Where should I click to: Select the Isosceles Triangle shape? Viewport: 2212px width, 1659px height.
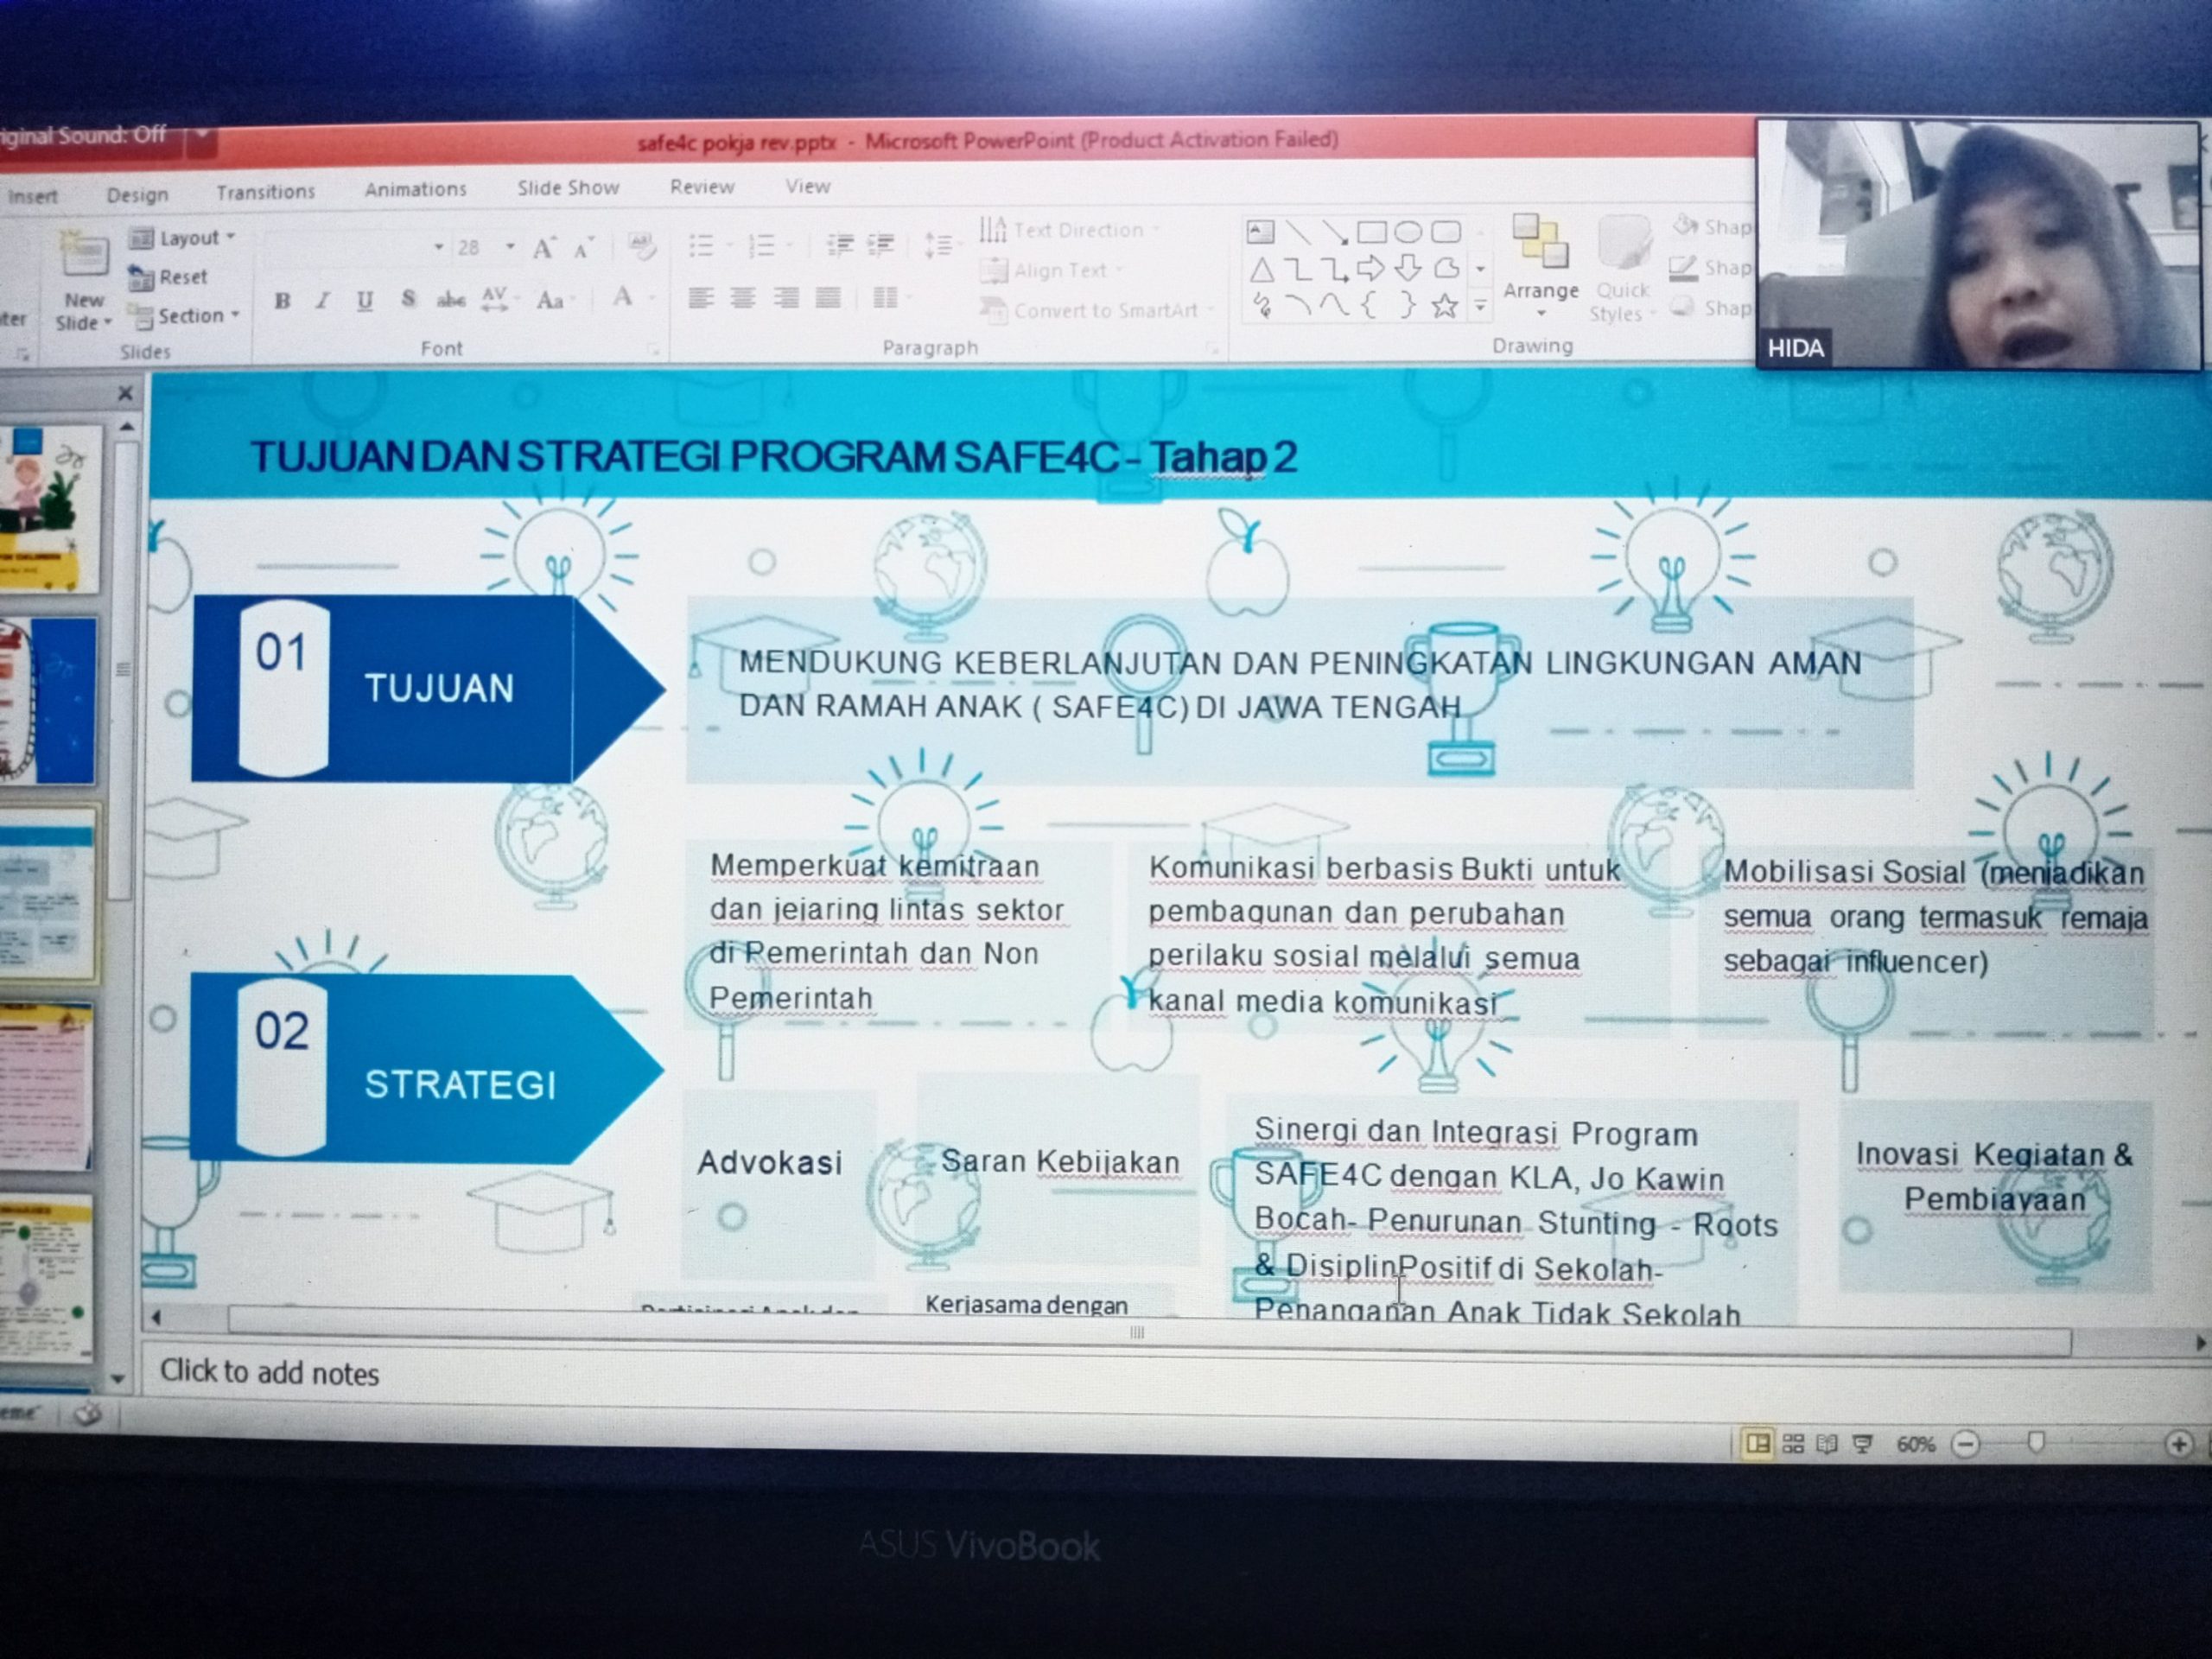1261,270
